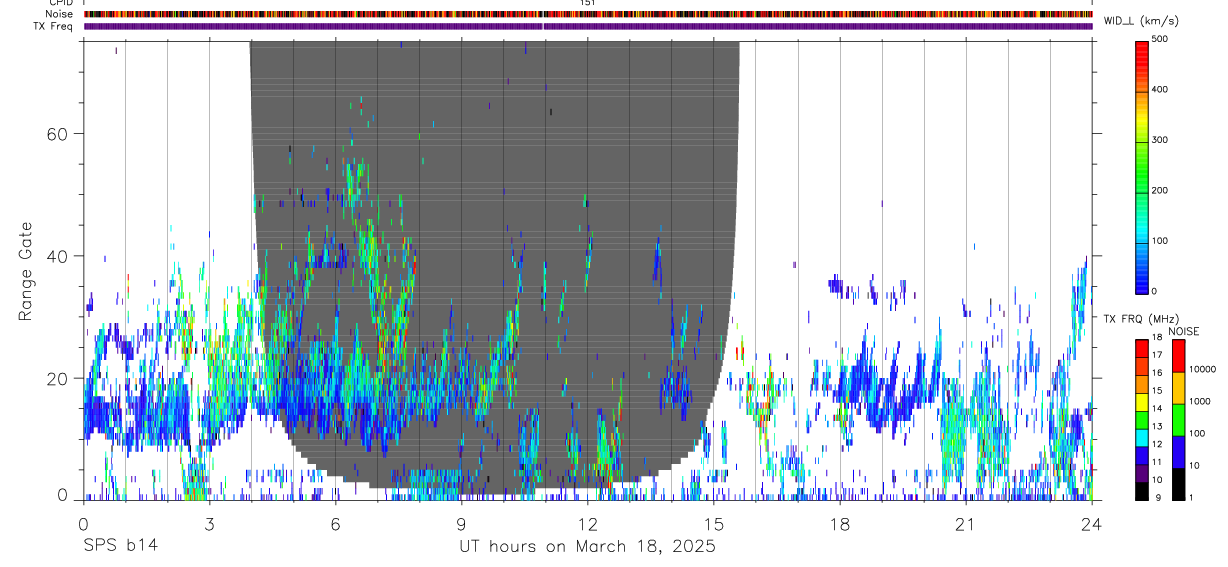The image size is (1228, 567).
Task: Click the '400' label on the width color bar
Action: click(1159, 90)
